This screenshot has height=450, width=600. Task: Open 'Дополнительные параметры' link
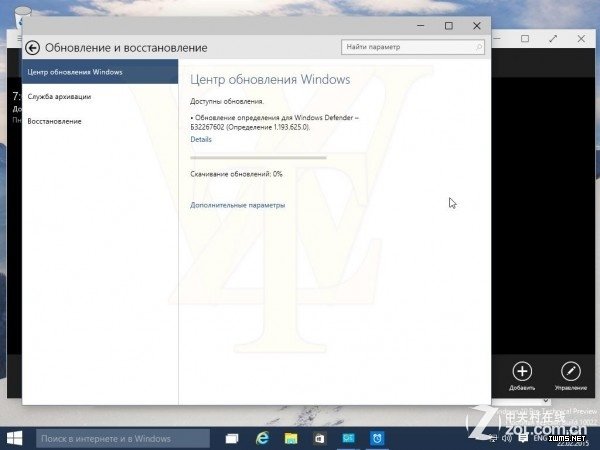coord(238,205)
